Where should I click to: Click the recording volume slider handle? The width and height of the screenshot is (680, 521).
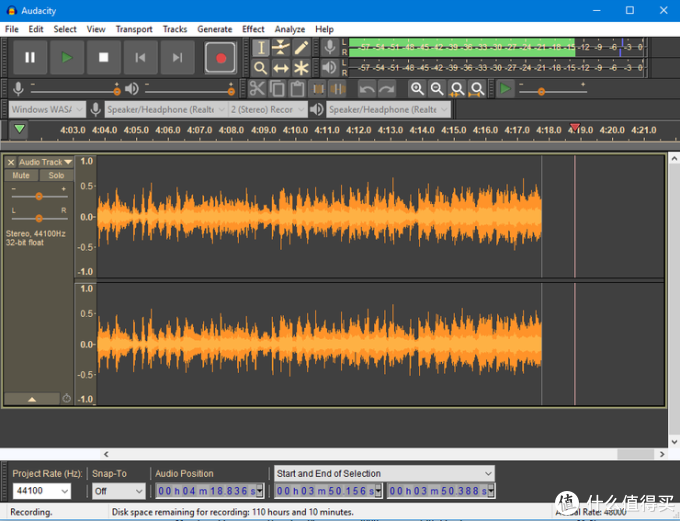pyautogui.click(x=117, y=92)
